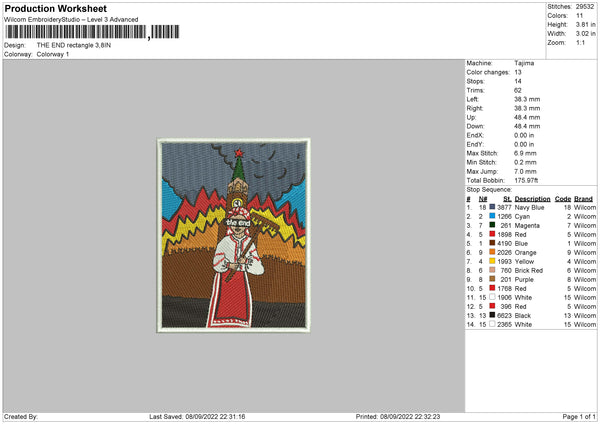
Task: Click the 'Brick Red' description text
Action: [x=529, y=271]
